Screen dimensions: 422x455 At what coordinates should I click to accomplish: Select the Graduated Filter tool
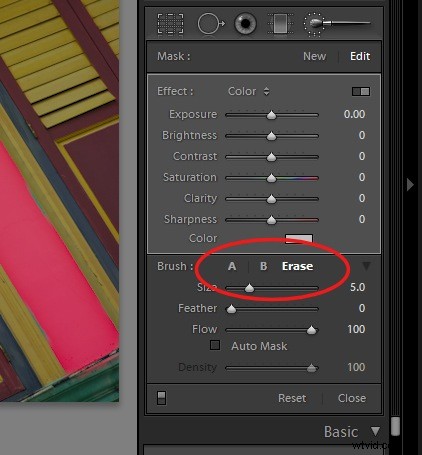[x=280, y=24]
